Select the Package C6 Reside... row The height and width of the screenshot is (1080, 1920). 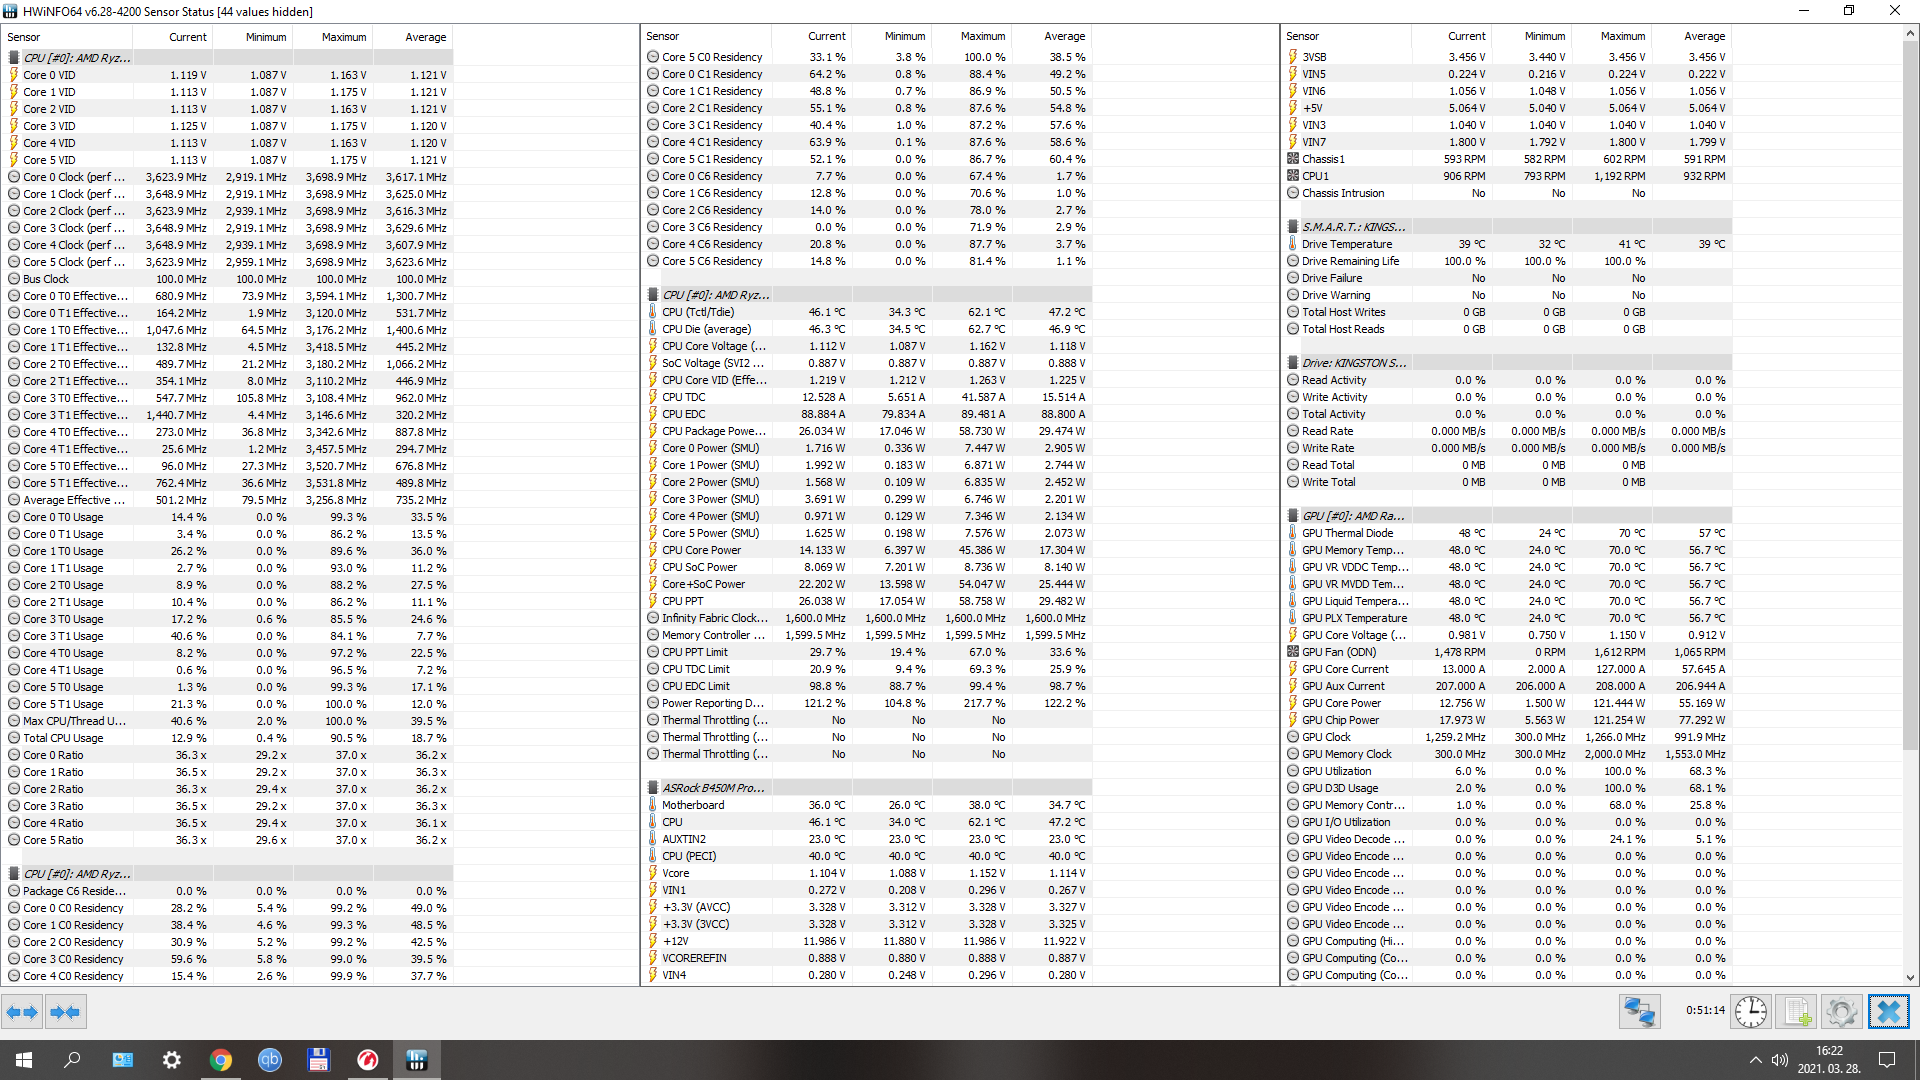[228, 891]
